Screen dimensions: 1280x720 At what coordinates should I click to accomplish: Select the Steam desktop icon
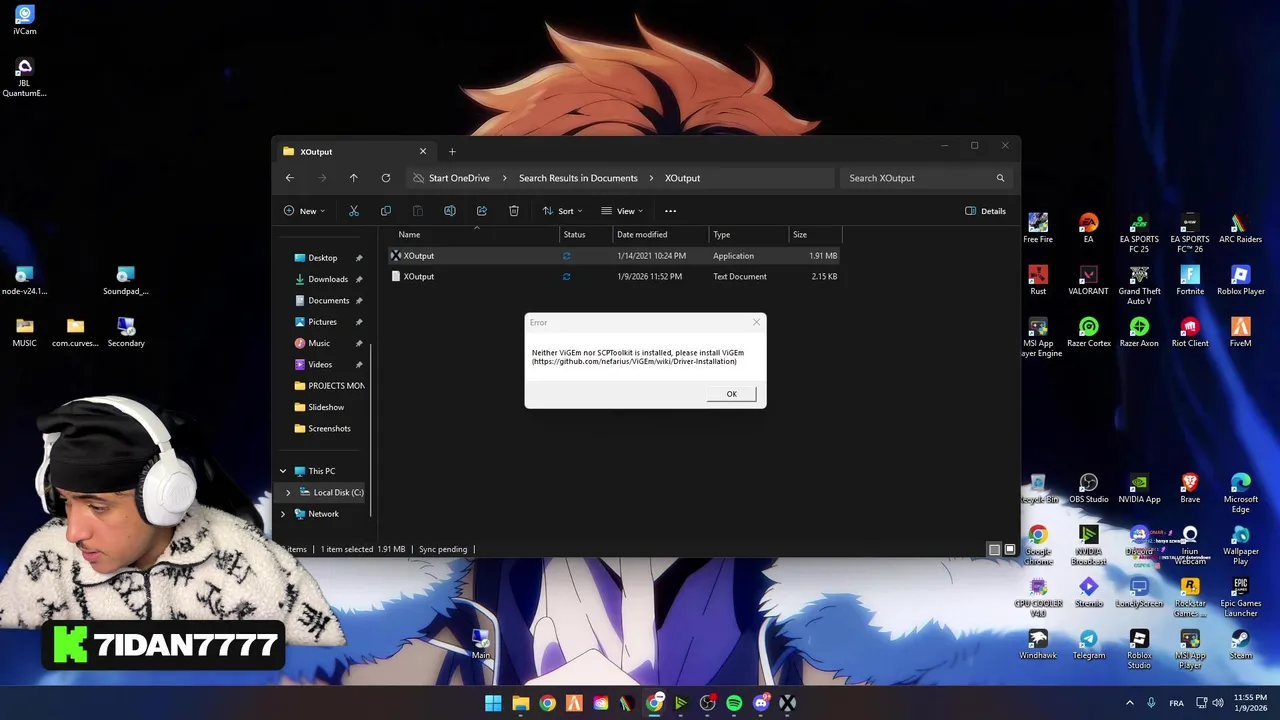1240,644
